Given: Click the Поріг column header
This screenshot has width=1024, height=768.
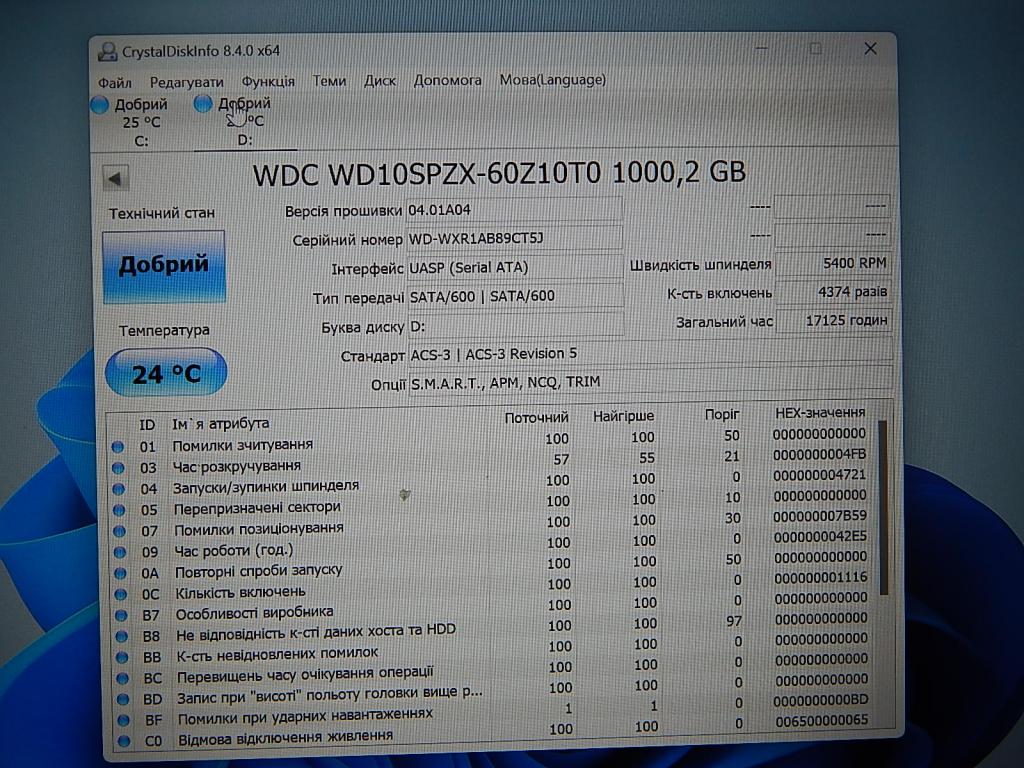Looking at the screenshot, I should [722, 414].
